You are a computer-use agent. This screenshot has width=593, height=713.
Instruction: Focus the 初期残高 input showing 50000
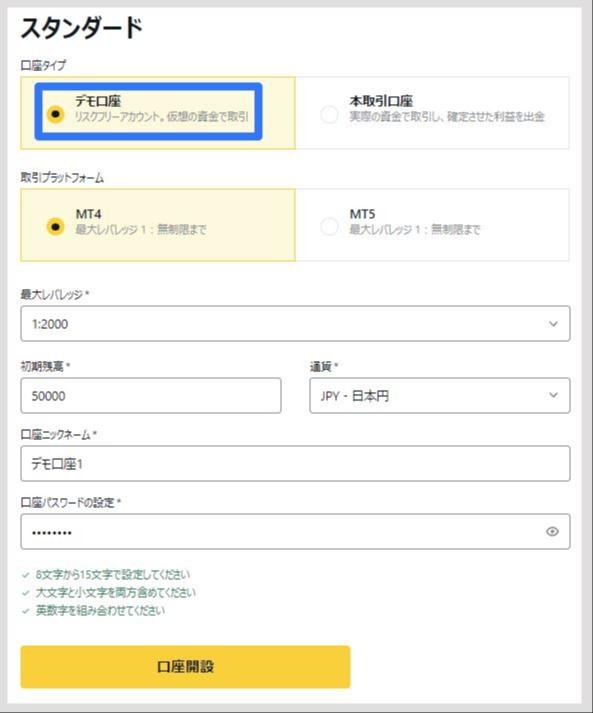pos(151,396)
